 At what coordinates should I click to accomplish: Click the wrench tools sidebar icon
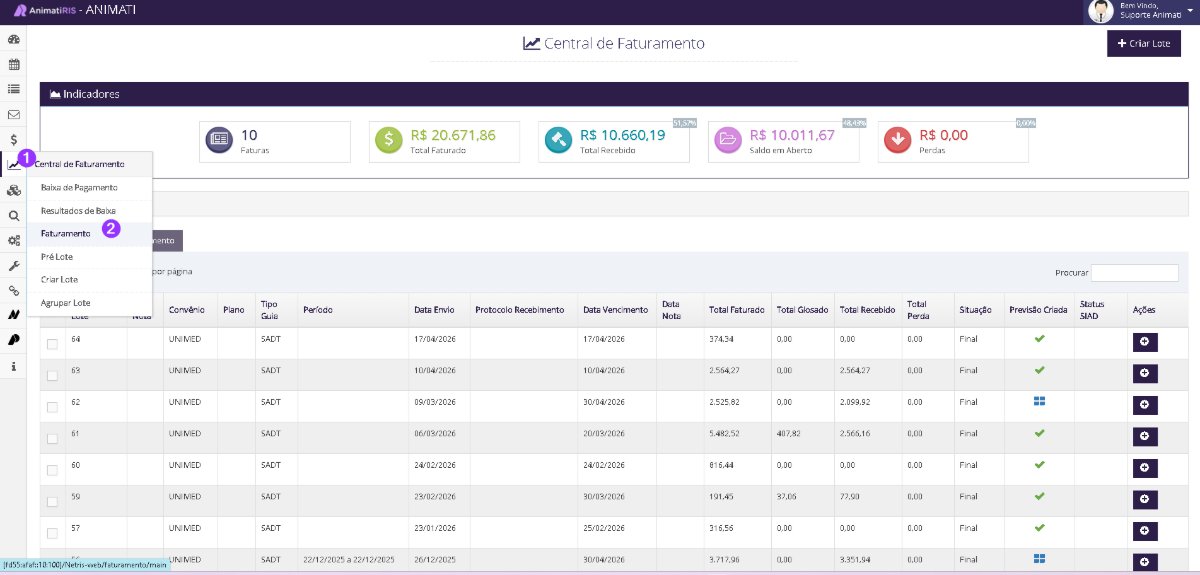click(x=13, y=265)
